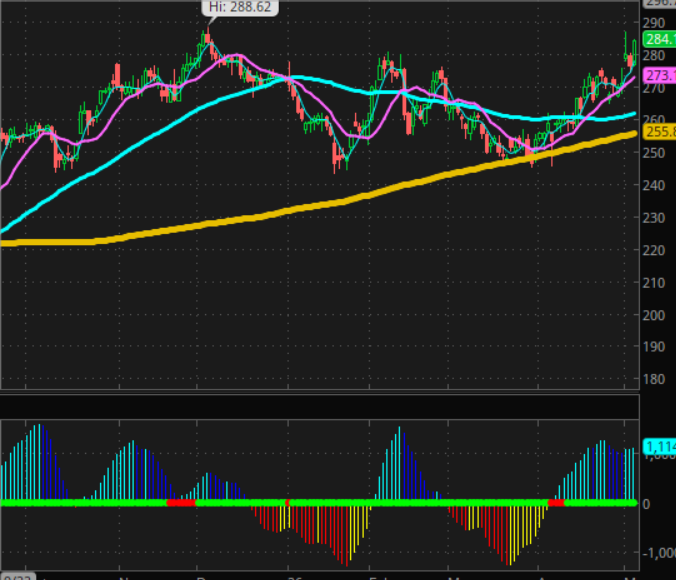This screenshot has width=676, height=580.
Task: Select the magenta 273.1 price label
Action: [x=659, y=75]
